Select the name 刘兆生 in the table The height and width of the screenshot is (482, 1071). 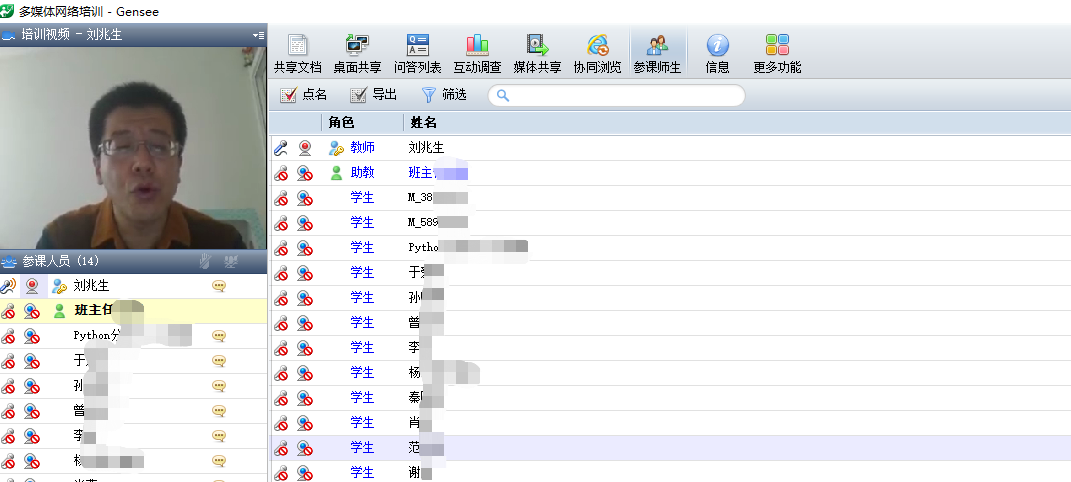point(426,147)
